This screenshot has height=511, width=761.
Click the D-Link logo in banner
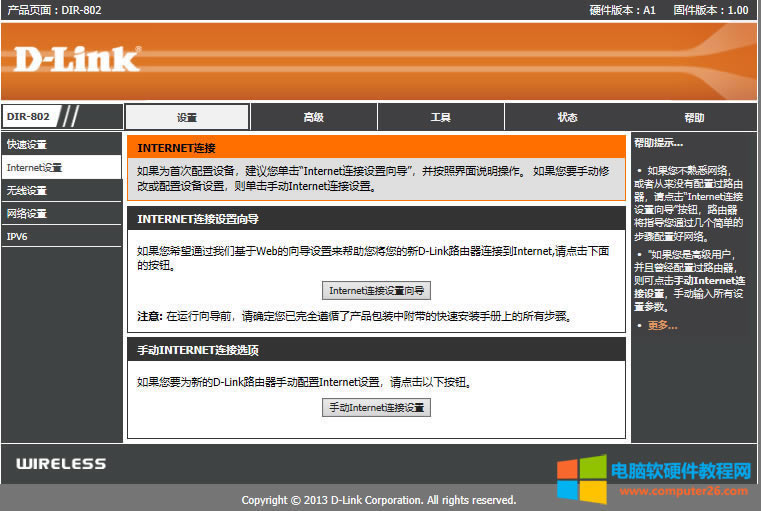(77, 59)
